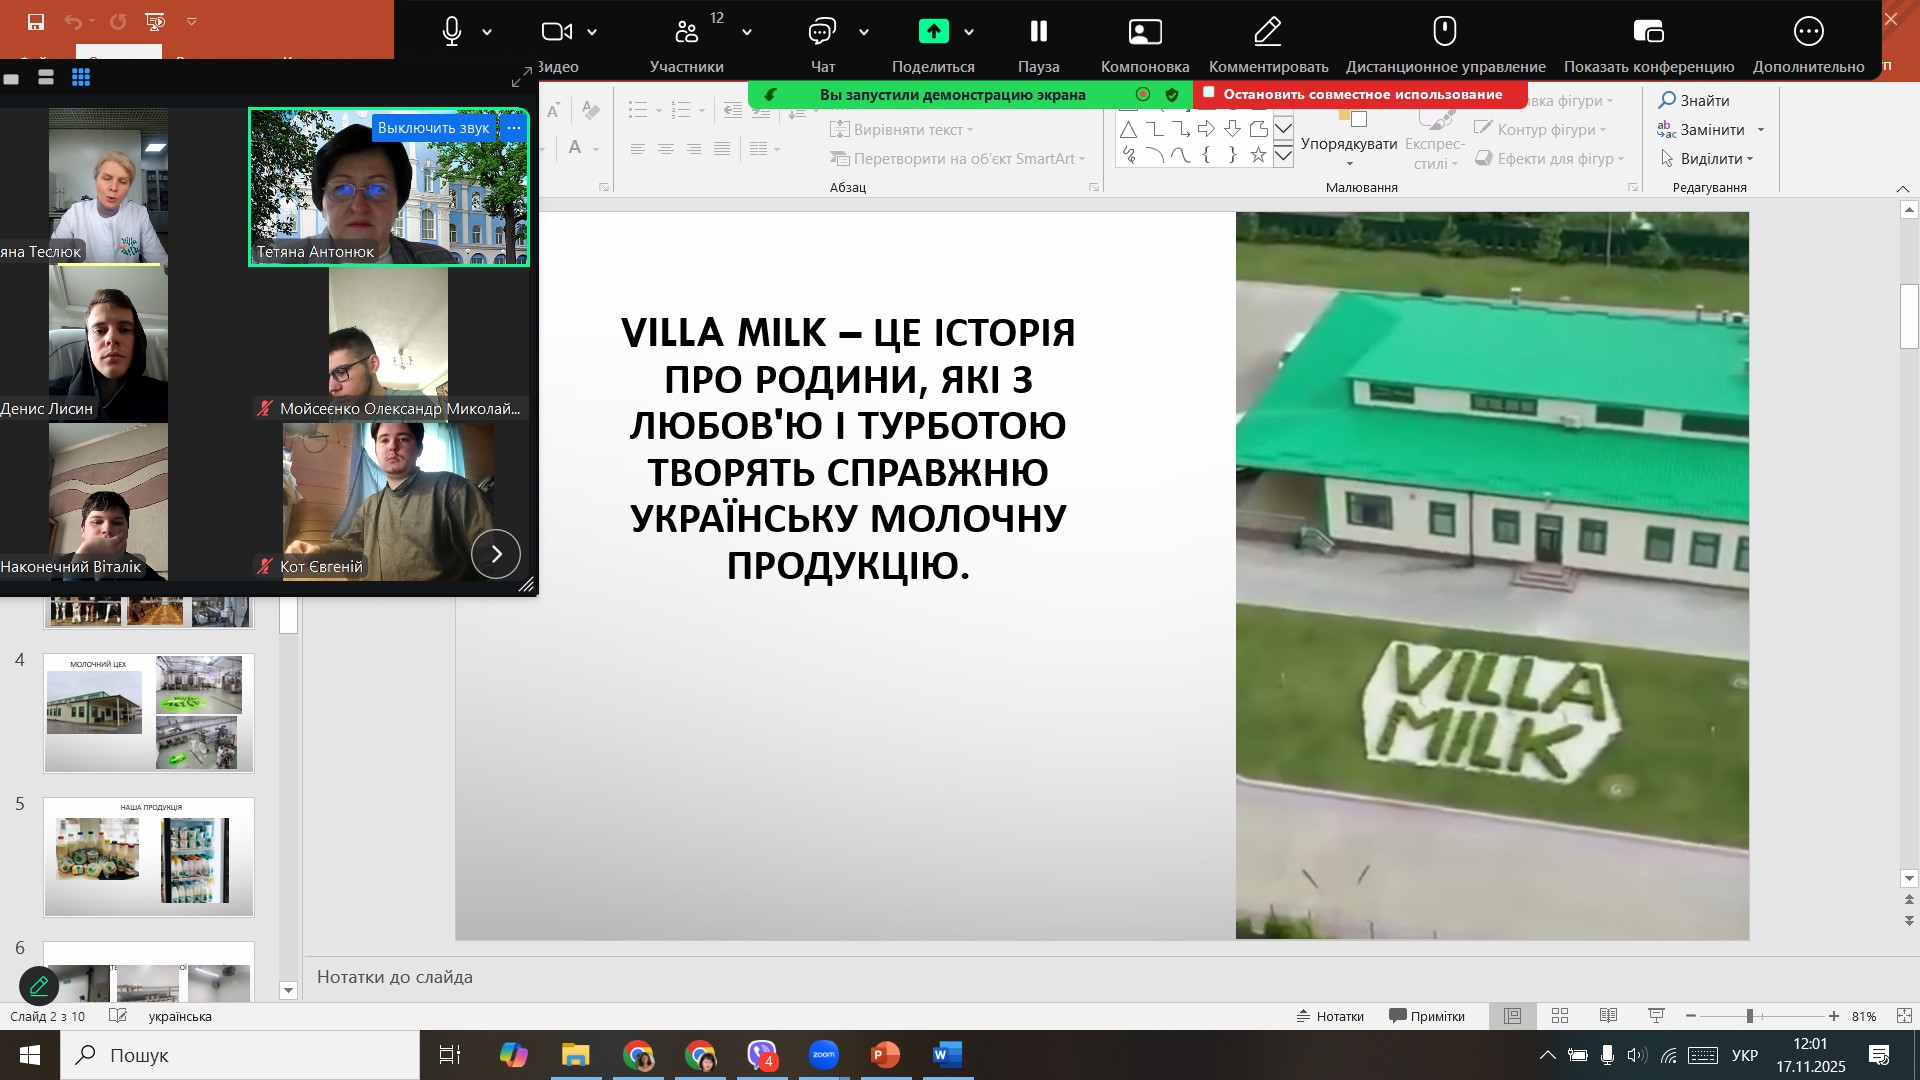Click the Zoom video camera icon
The height and width of the screenshot is (1080, 1920).
(x=556, y=32)
